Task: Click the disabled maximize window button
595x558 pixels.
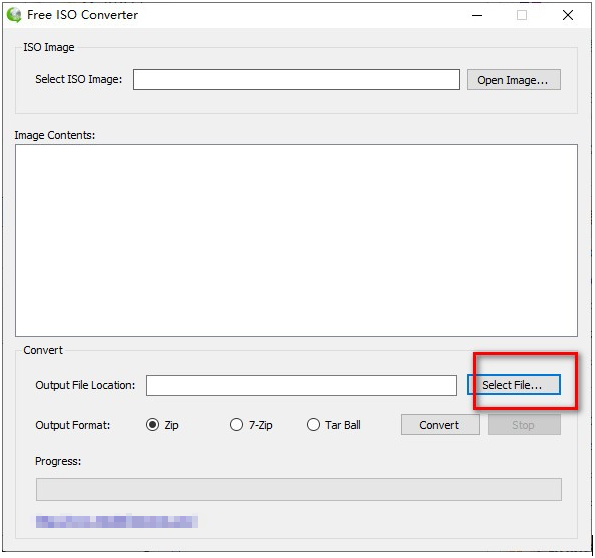Action: coord(522,15)
